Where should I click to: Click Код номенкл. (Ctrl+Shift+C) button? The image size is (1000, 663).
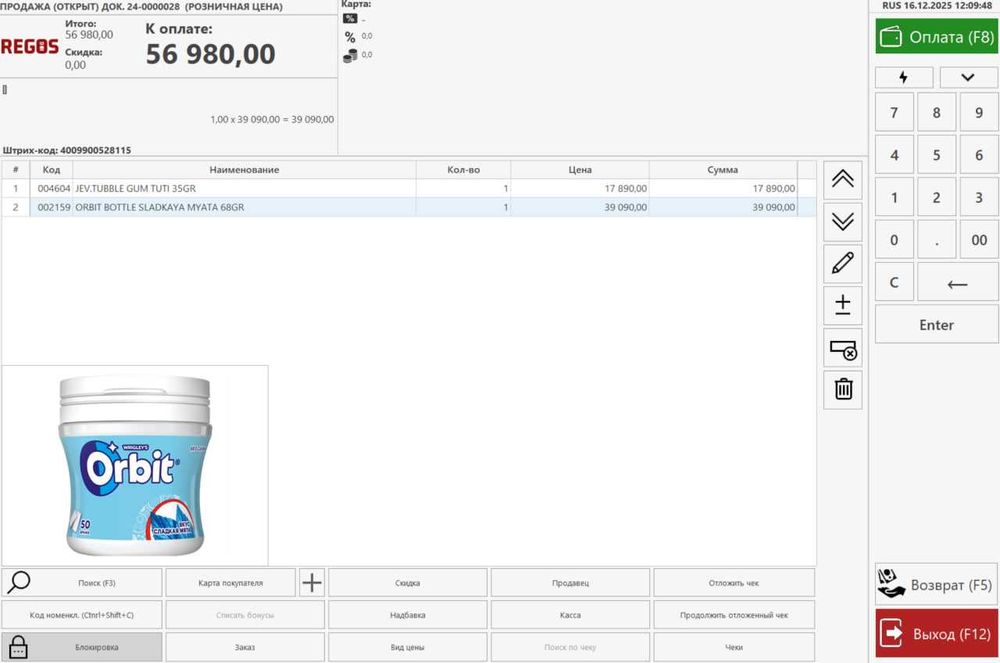pyautogui.click(x=82, y=615)
